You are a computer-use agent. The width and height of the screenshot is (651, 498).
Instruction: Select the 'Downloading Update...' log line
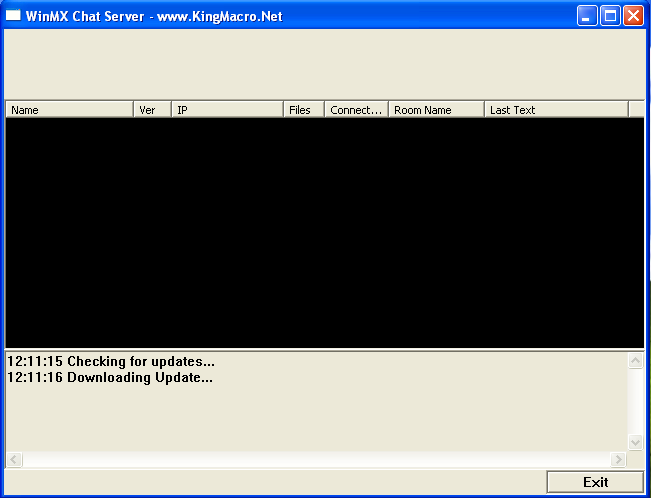110,378
